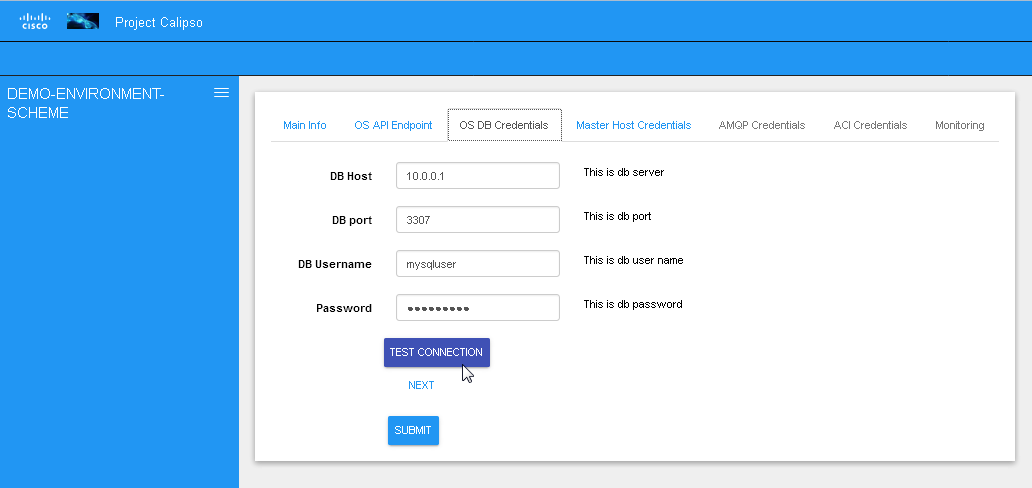The image size is (1032, 488).
Task: Click the DB Host field label
Action: click(350, 176)
